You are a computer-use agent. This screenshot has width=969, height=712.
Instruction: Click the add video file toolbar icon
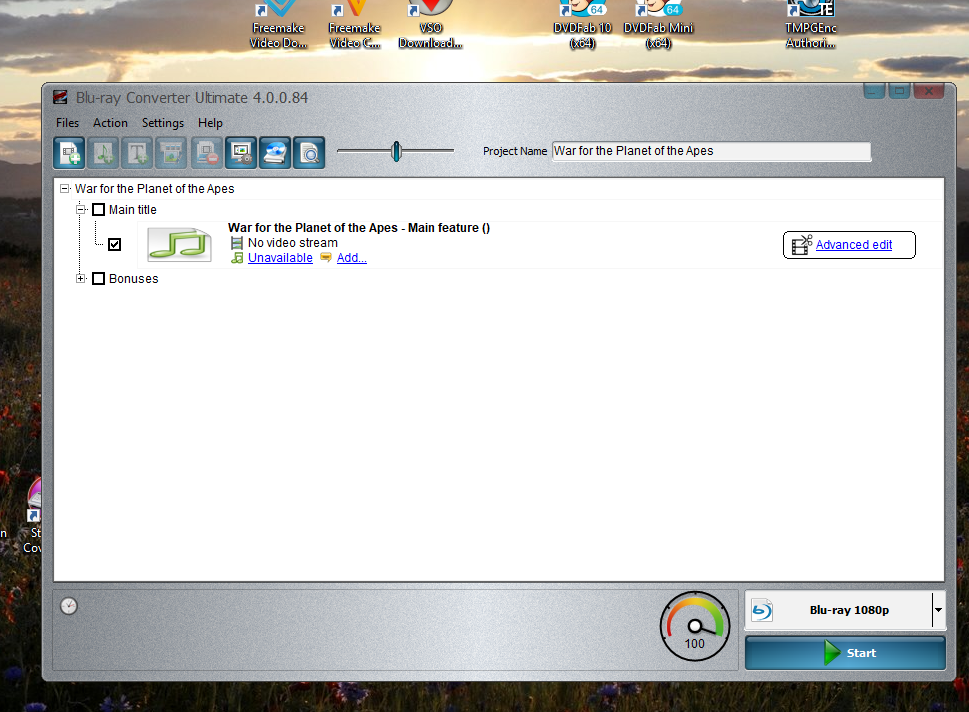coord(69,152)
